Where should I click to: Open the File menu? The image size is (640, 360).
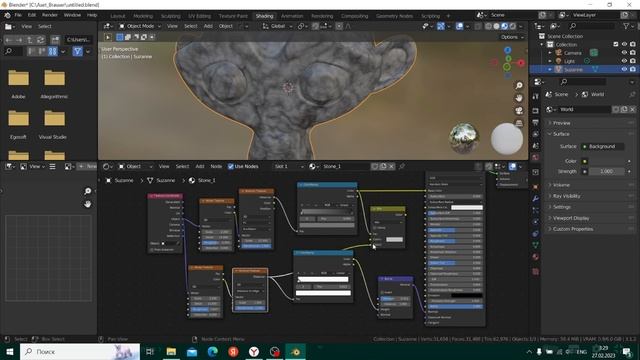pyautogui.click(x=18, y=15)
